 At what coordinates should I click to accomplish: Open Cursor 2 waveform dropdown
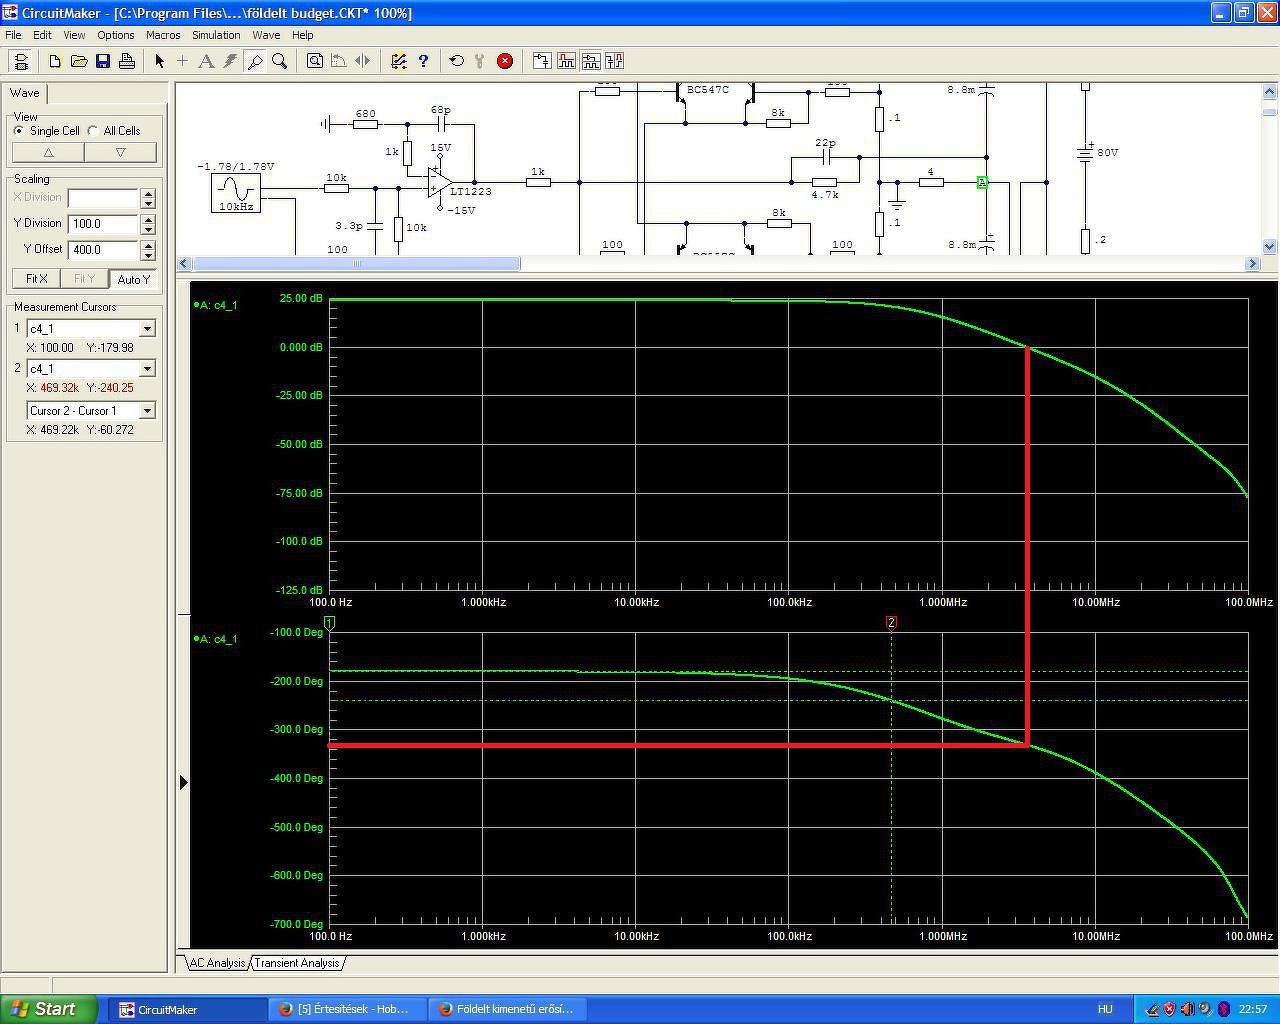click(147, 369)
